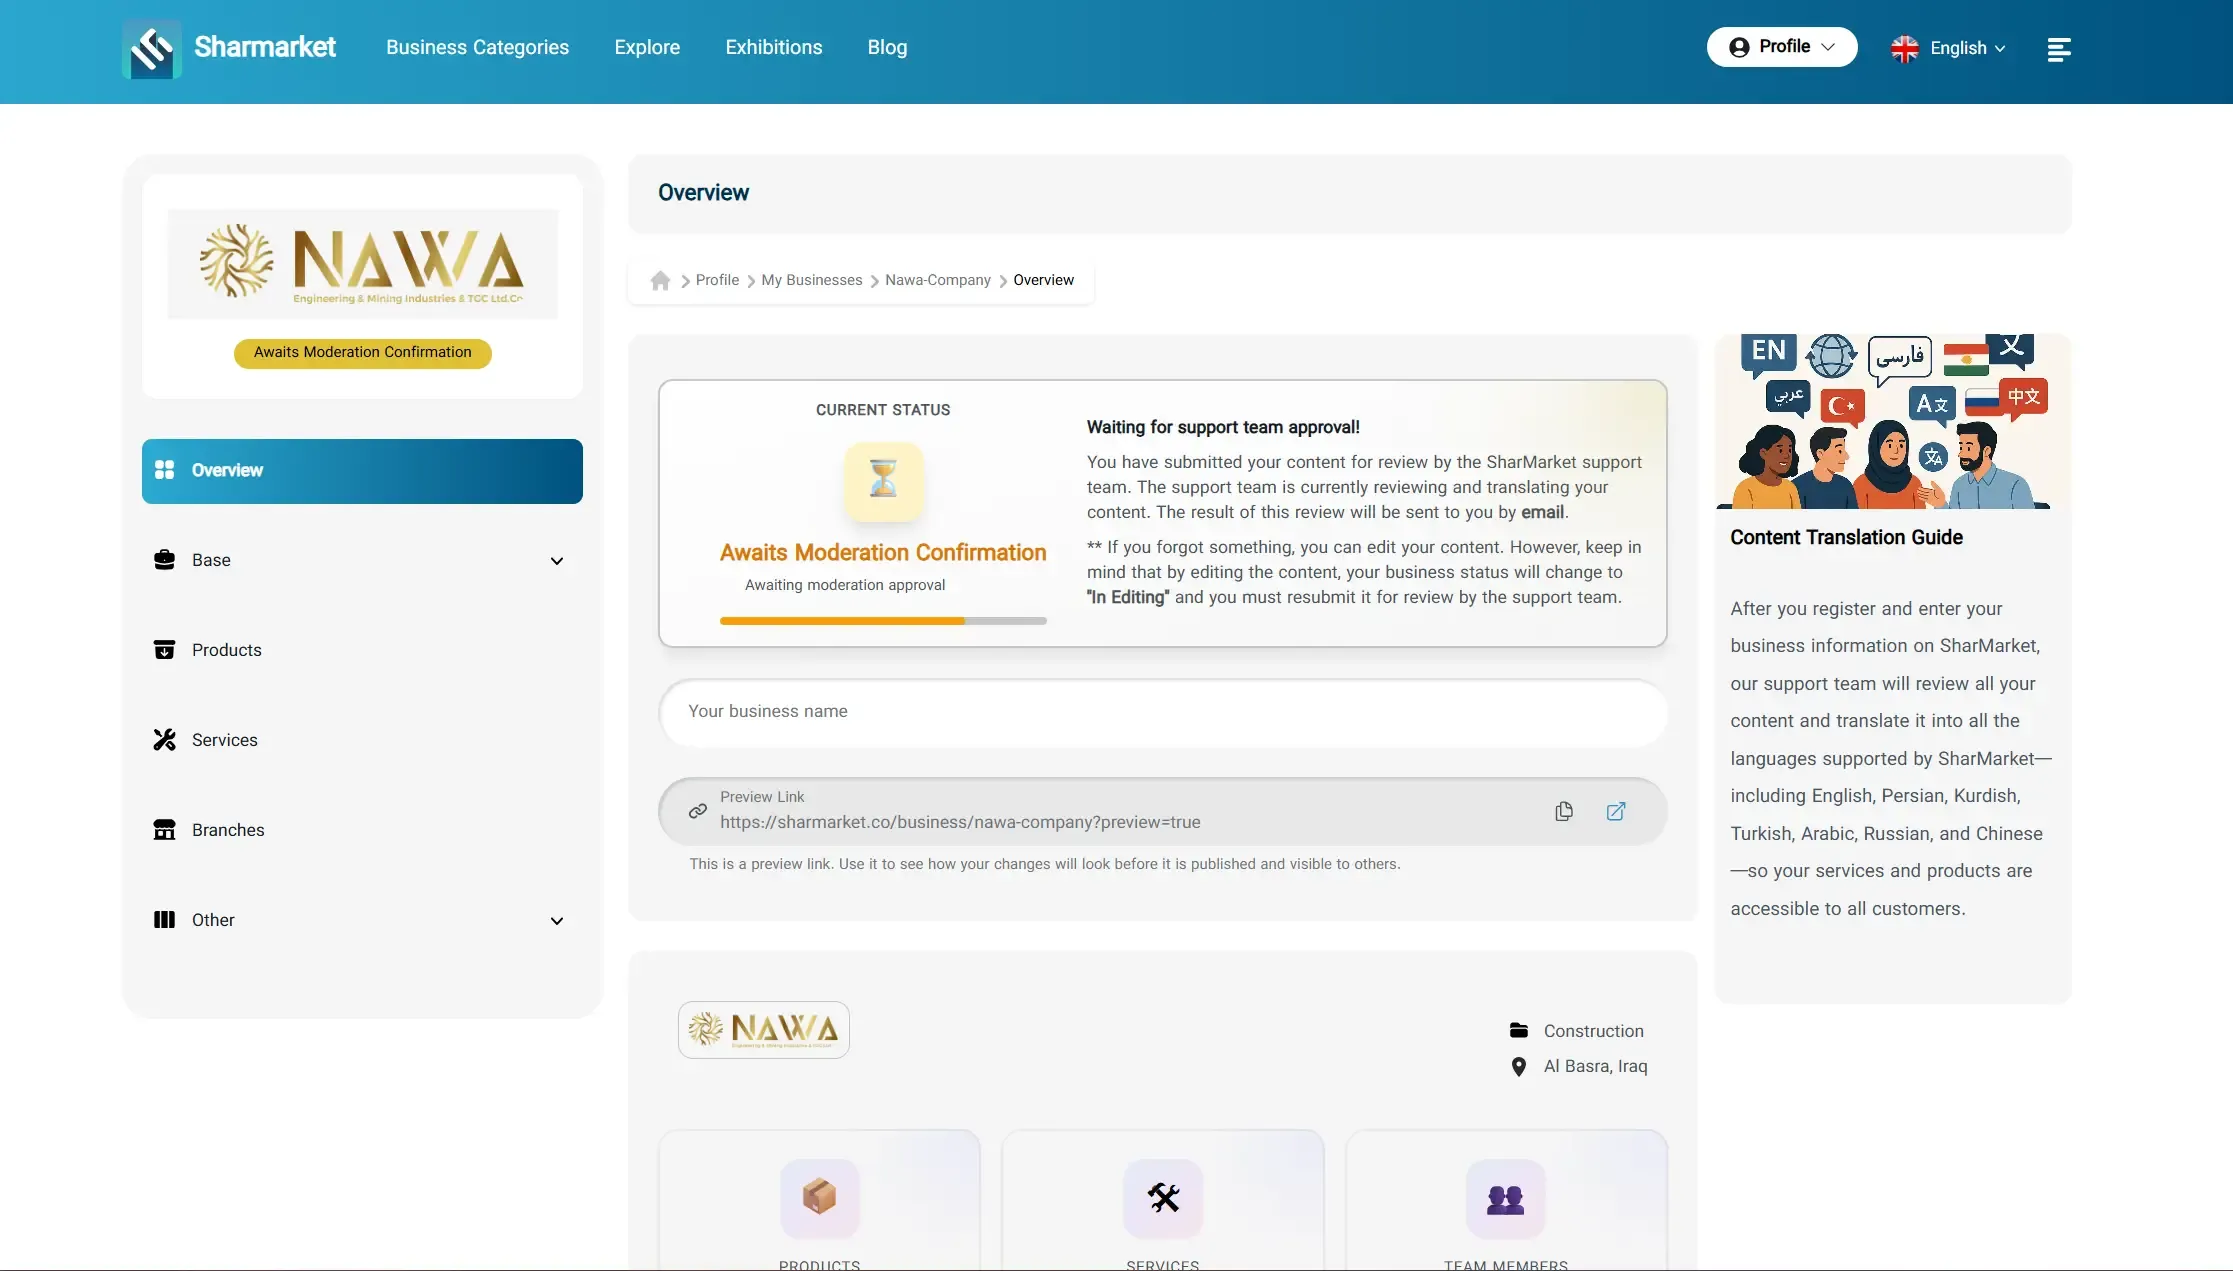Click the location pin icon beside Al Basra
The height and width of the screenshot is (1271, 2233).
coord(1519,1067)
